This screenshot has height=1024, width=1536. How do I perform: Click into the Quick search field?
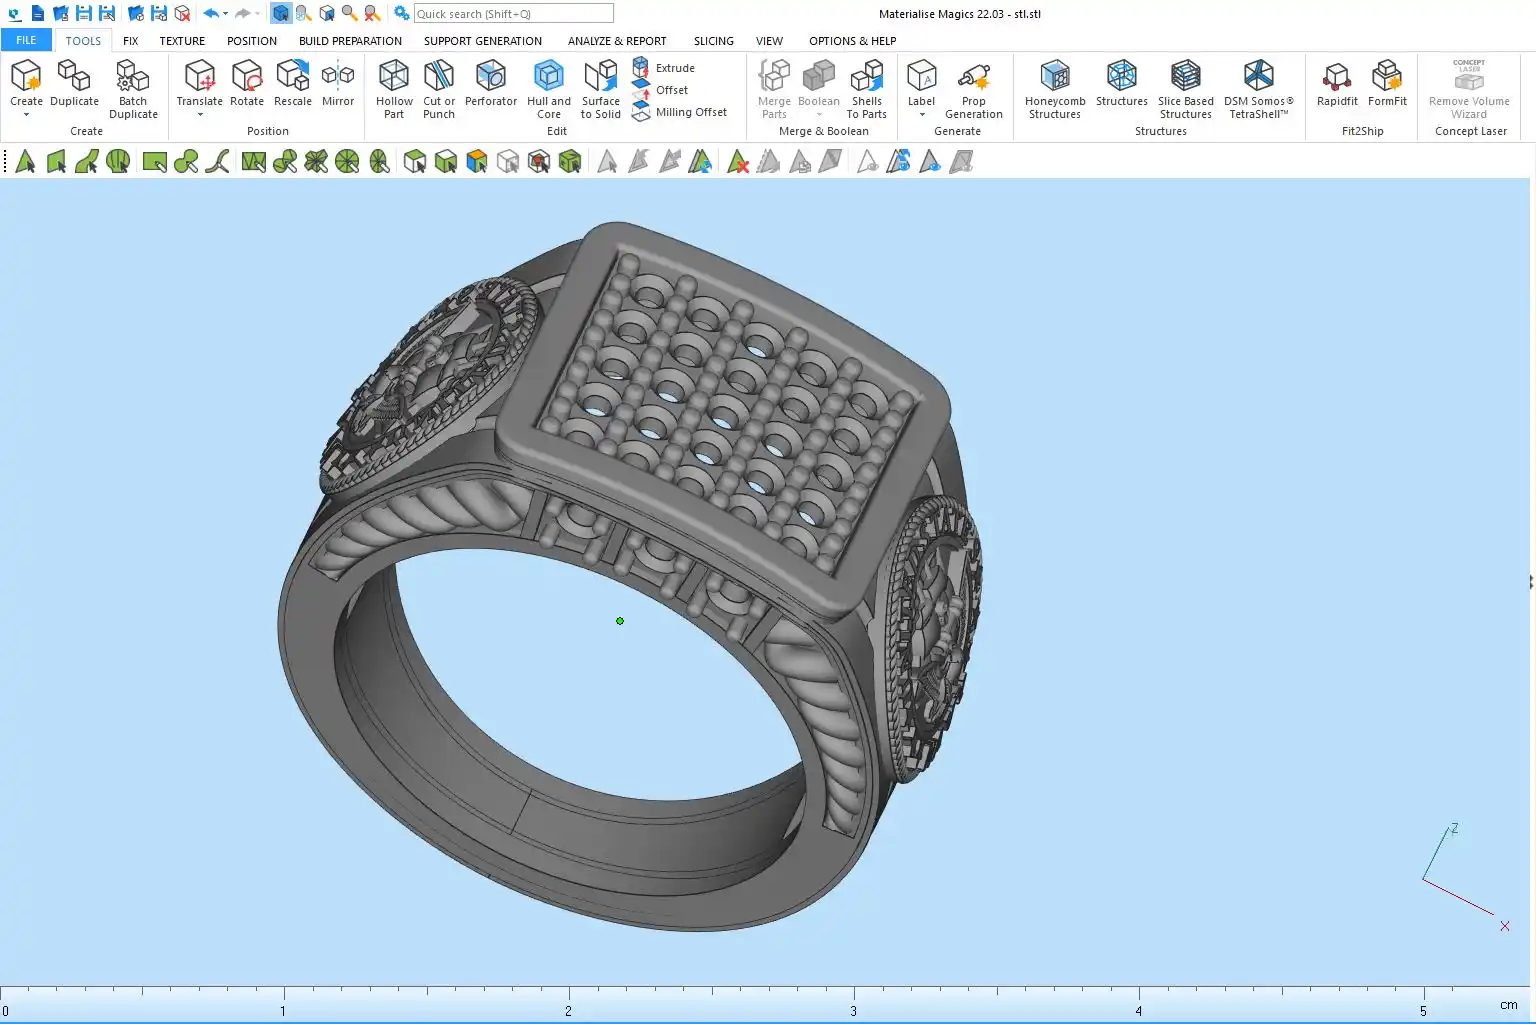(513, 14)
